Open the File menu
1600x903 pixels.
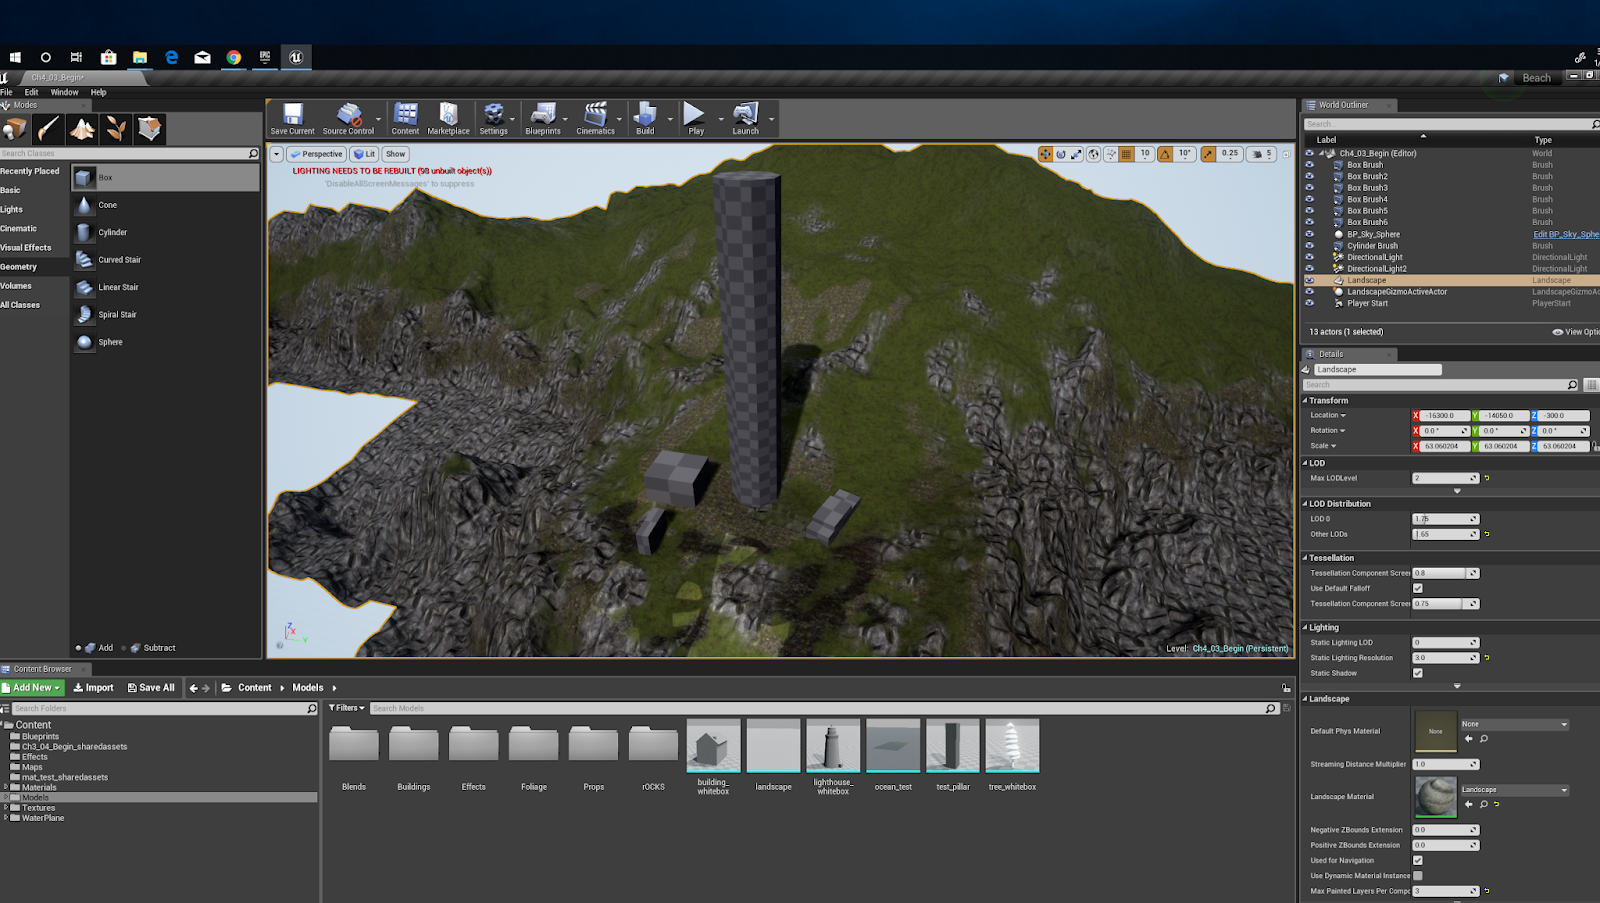pos(6,92)
